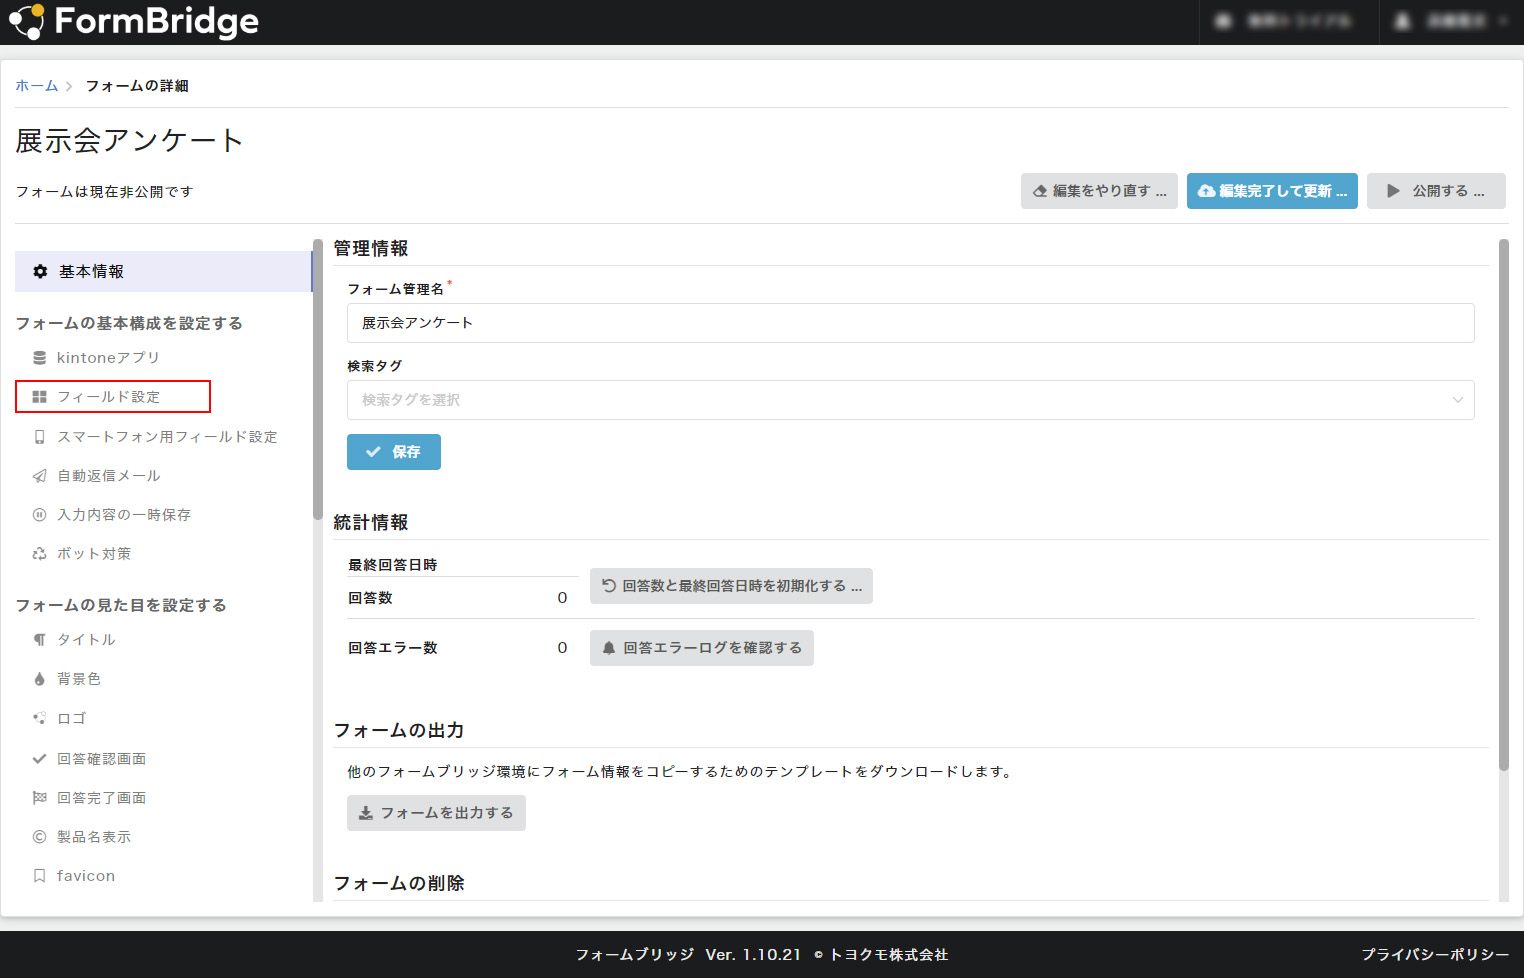Open トヨクモ株式会社 footer link
This screenshot has width=1524, height=978.
click(x=888, y=955)
